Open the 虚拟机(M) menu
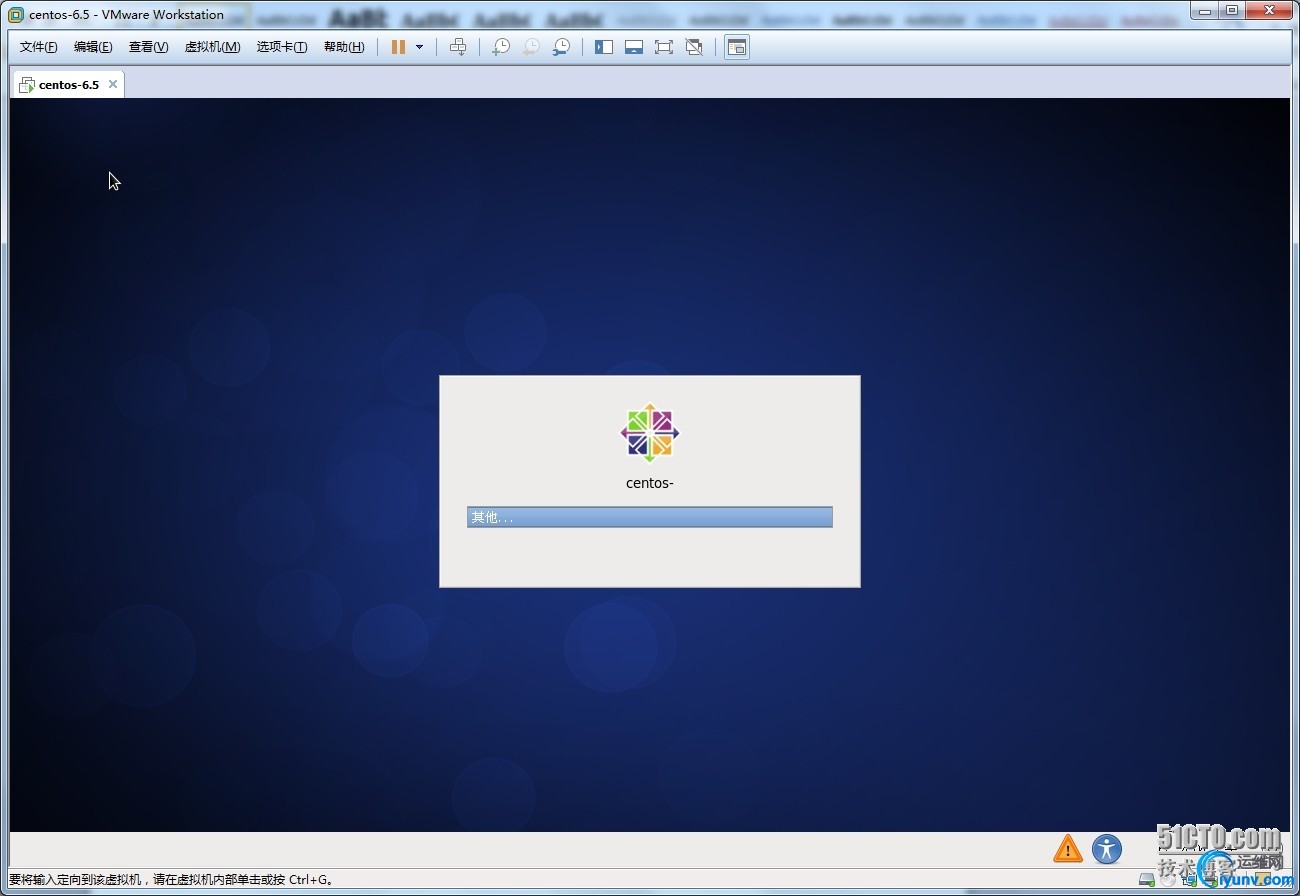Viewport: 1300px width, 896px height. click(213, 47)
